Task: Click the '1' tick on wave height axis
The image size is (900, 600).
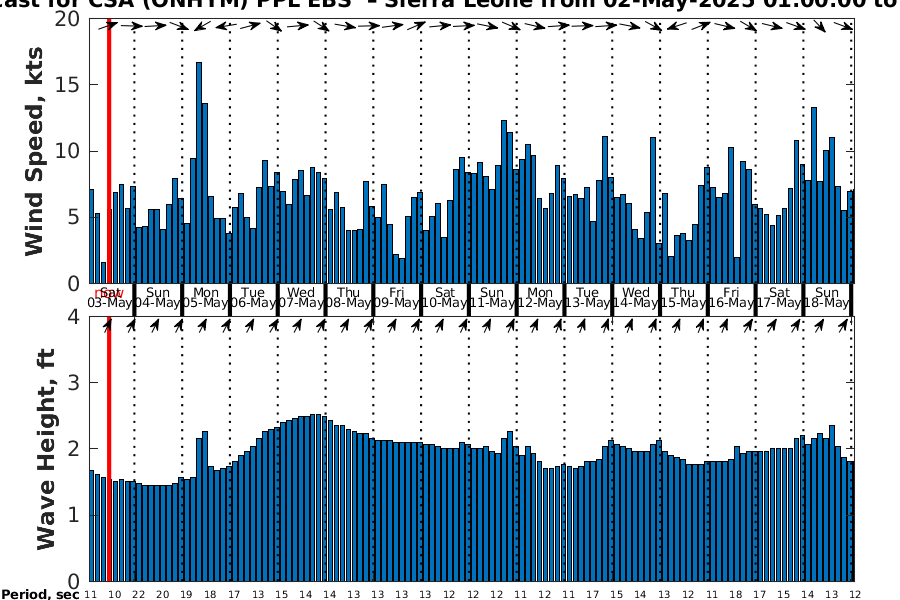Action: 74,515
